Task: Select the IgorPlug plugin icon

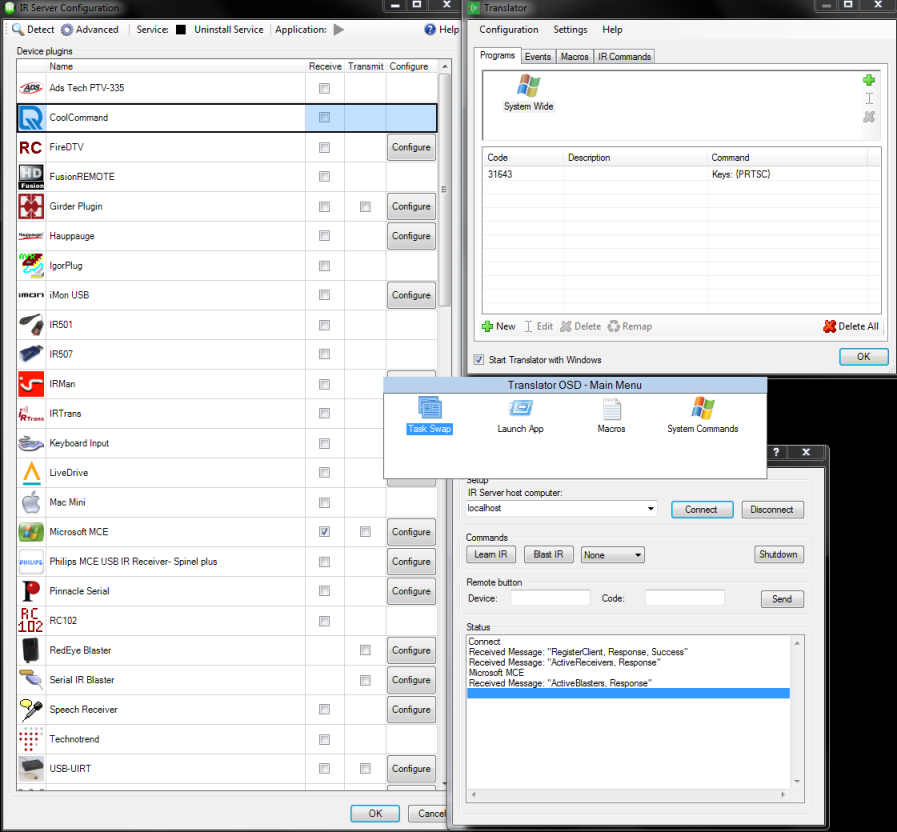Action: coord(31,266)
